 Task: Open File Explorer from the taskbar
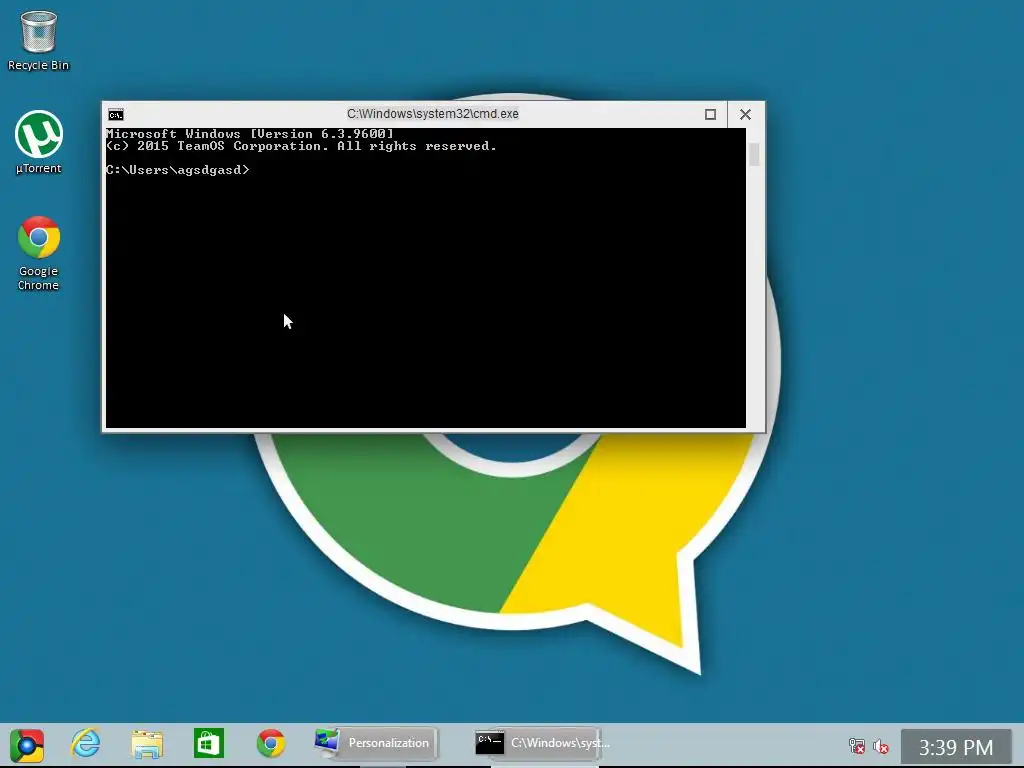coord(147,744)
